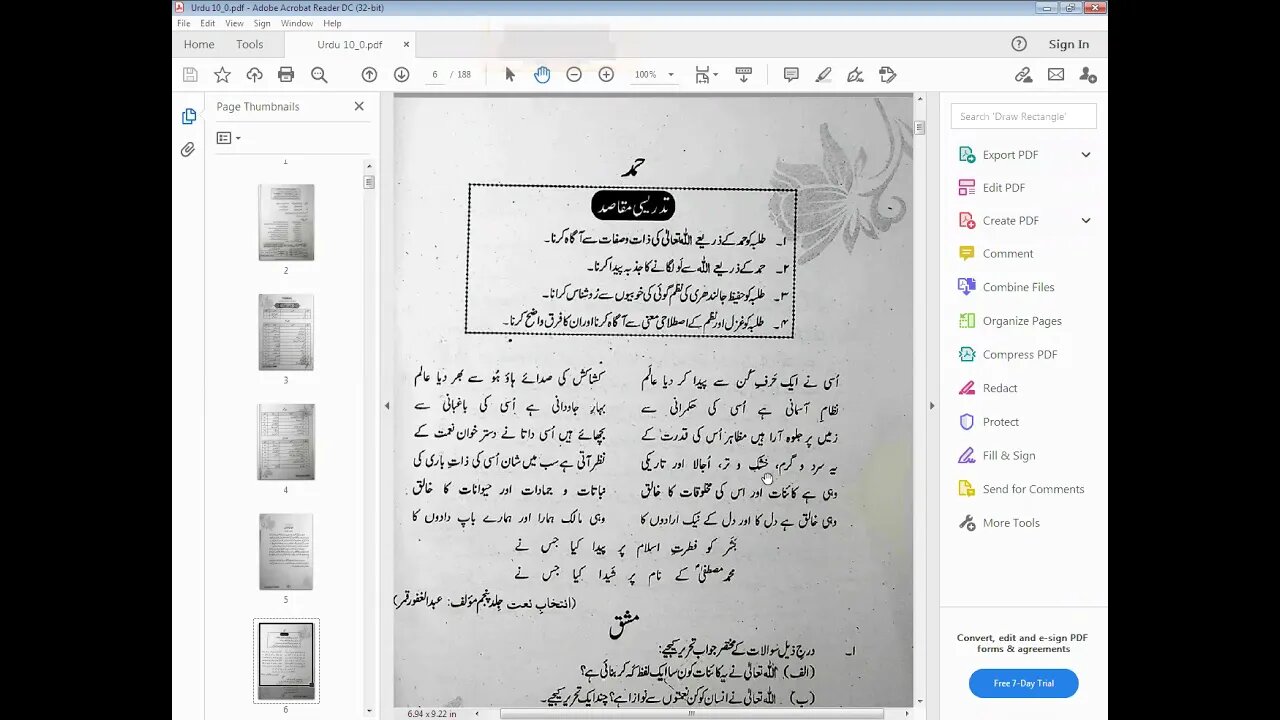Expand the Create PDF tool chevron

(x=1086, y=221)
